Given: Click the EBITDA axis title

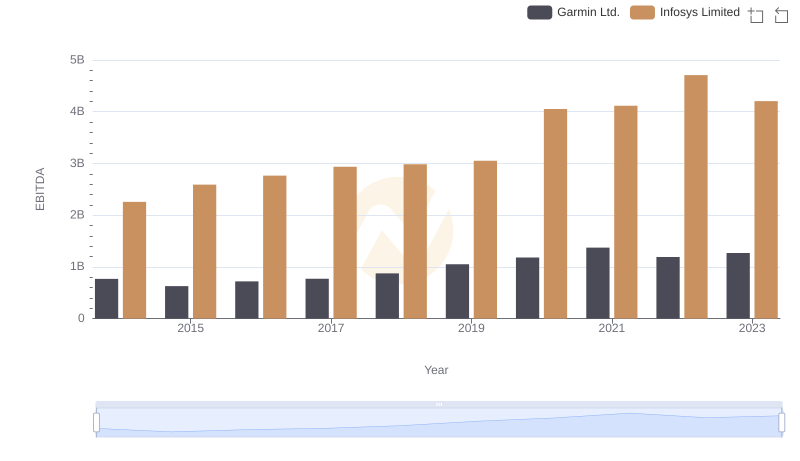Looking at the screenshot, I should click(x=41, y=188).
